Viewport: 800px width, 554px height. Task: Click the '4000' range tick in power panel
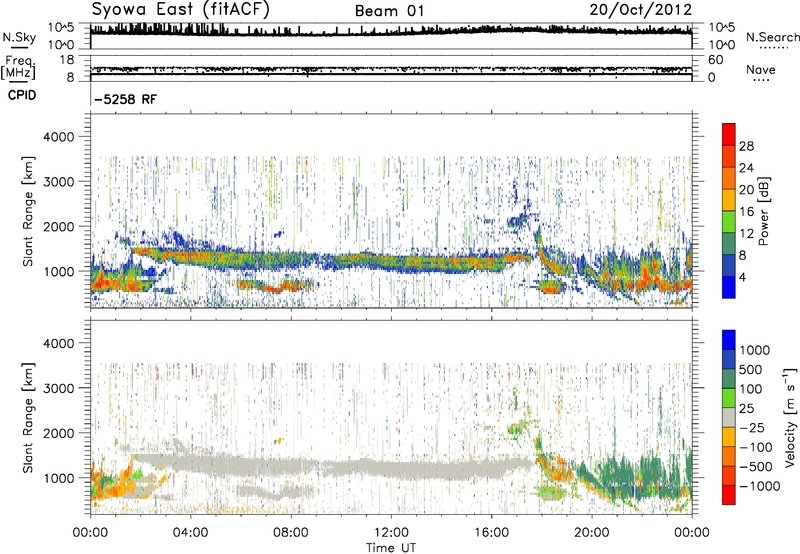[x=59, y=137]
